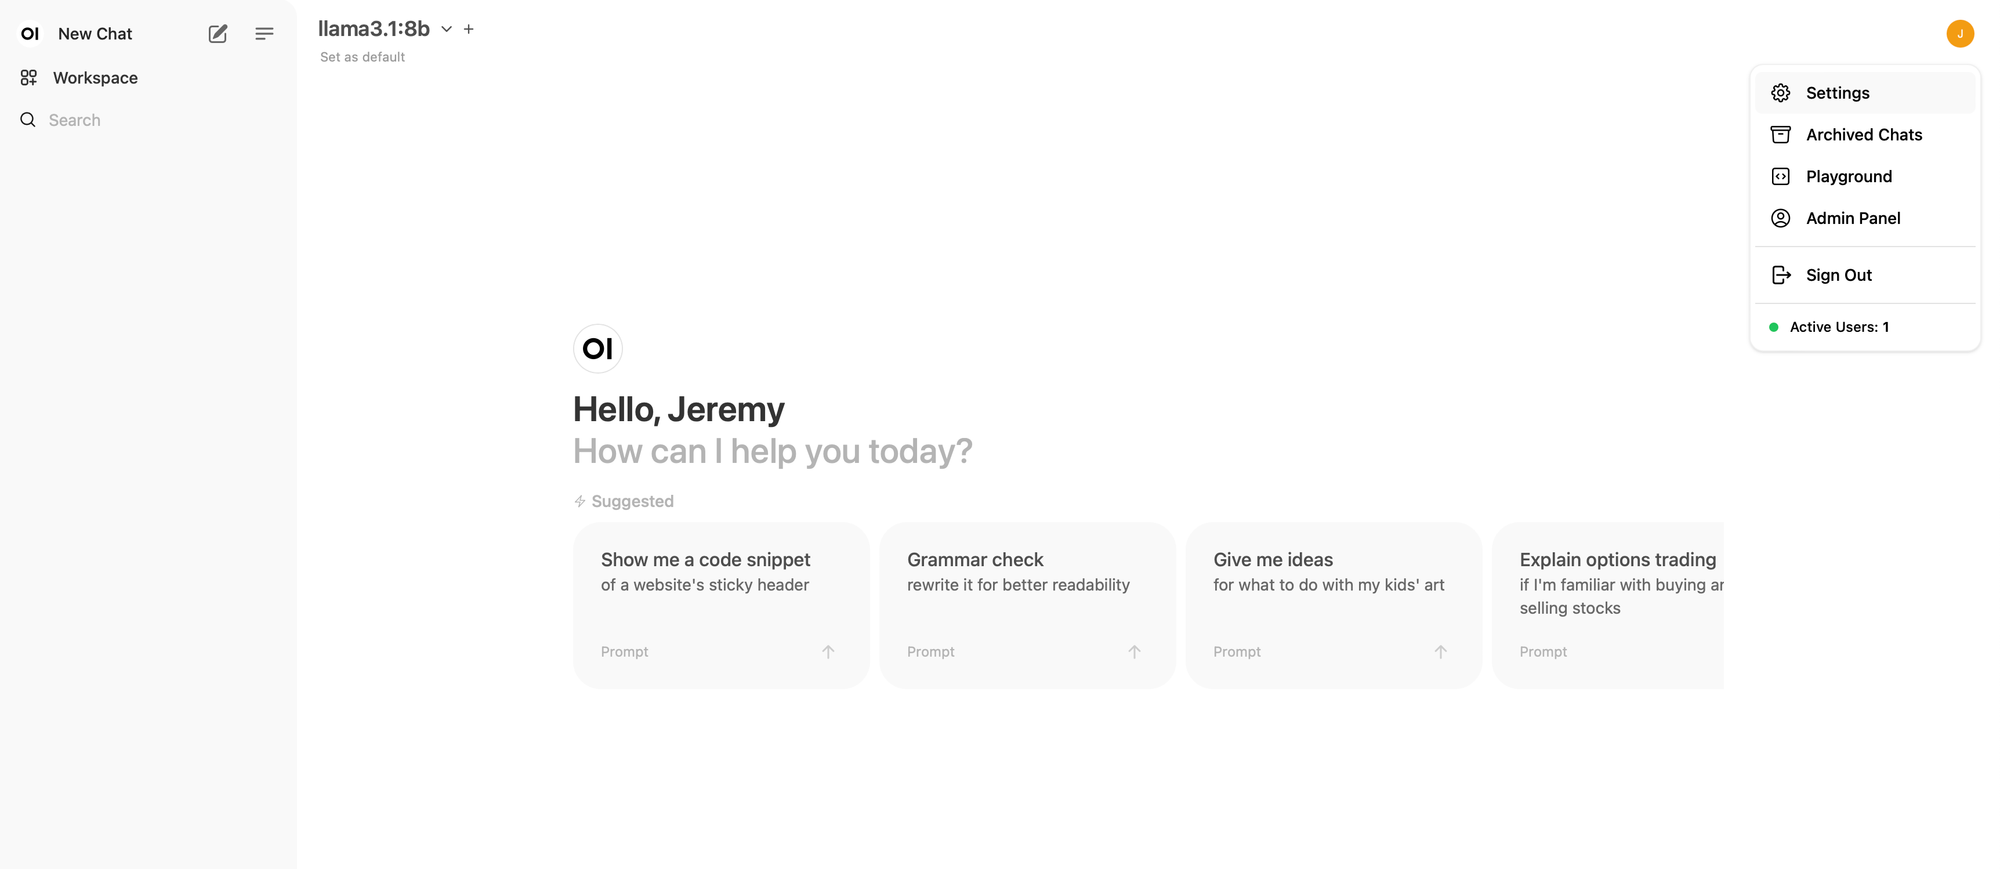Click arrow on 'Give me ideas' card
The image size is (2000, 869).
1440,652
